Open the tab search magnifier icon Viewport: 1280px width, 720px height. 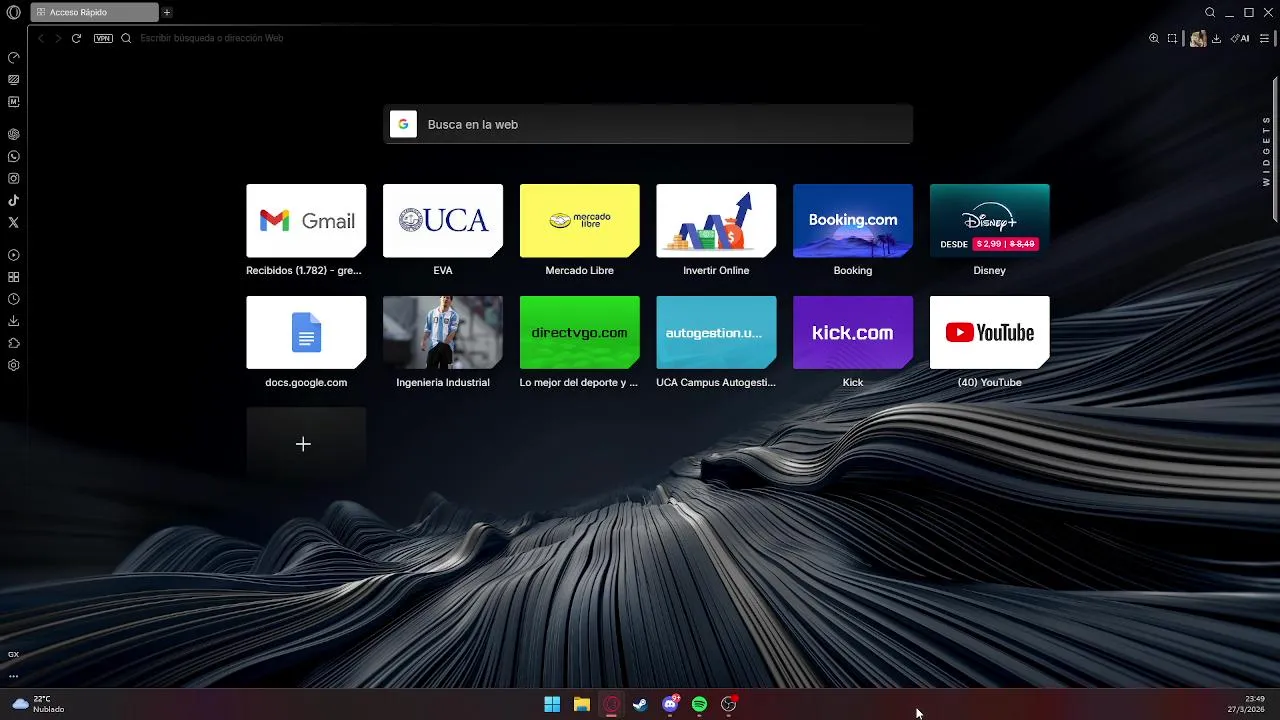[x=1210, y=13]
